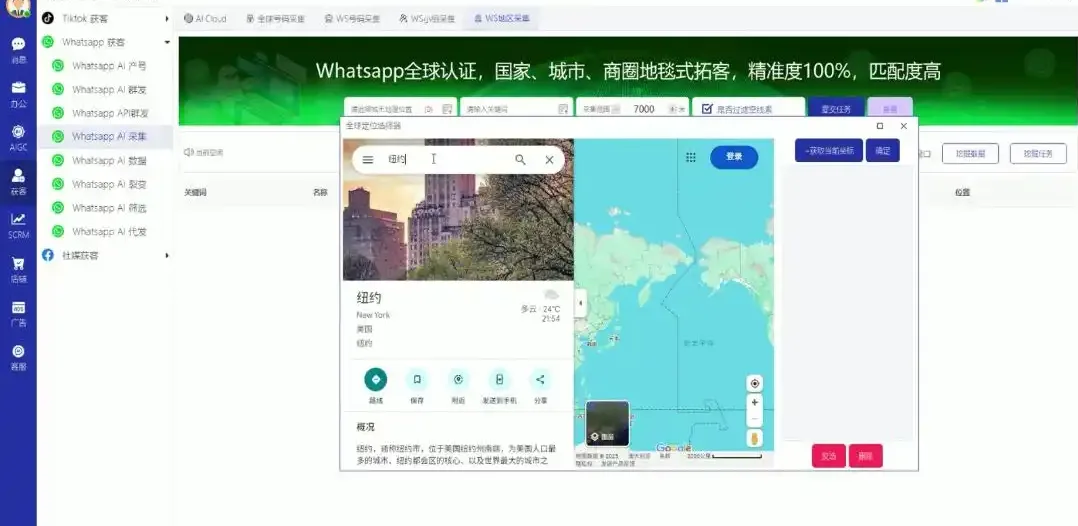Open the 广告 ads sidebar icon

click(x=19, y=307)
